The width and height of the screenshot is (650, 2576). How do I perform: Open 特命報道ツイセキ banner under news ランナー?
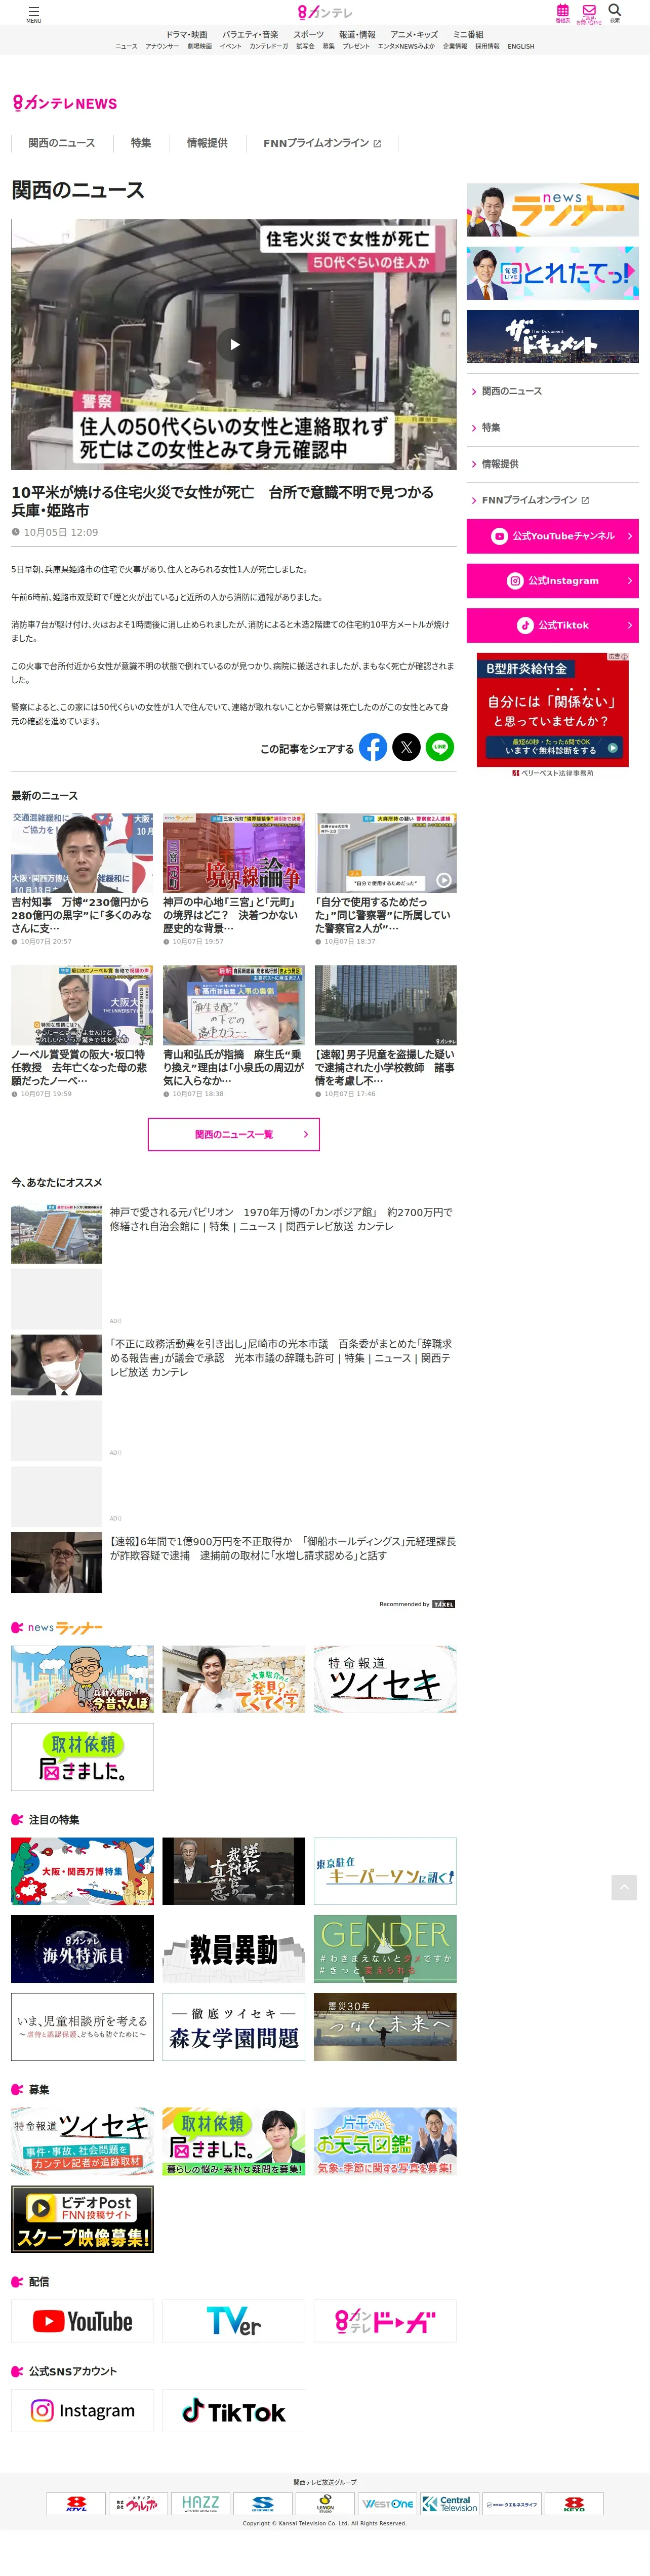point(385,1679)
